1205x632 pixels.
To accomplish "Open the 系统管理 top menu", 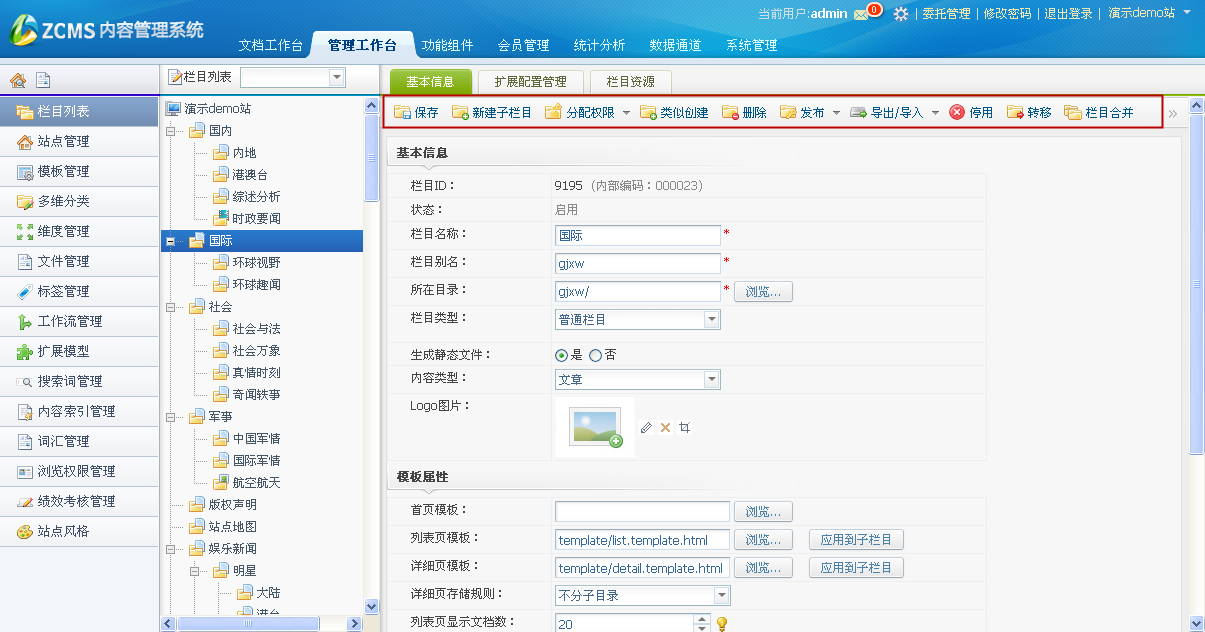I will click(x=751, y=45).
